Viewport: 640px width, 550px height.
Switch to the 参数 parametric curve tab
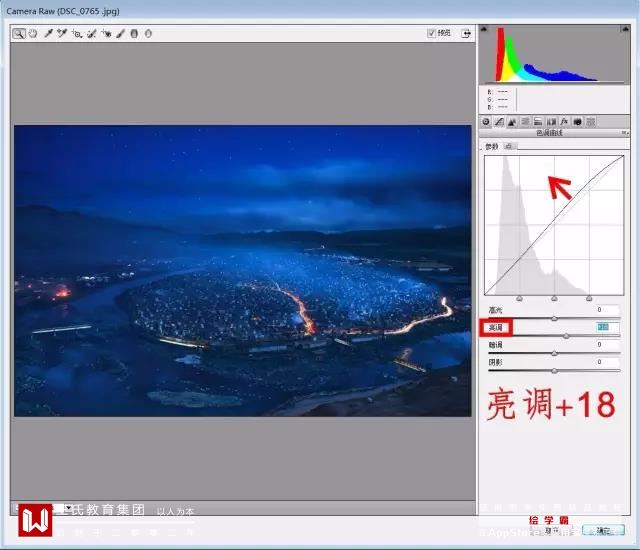(492, 146)
